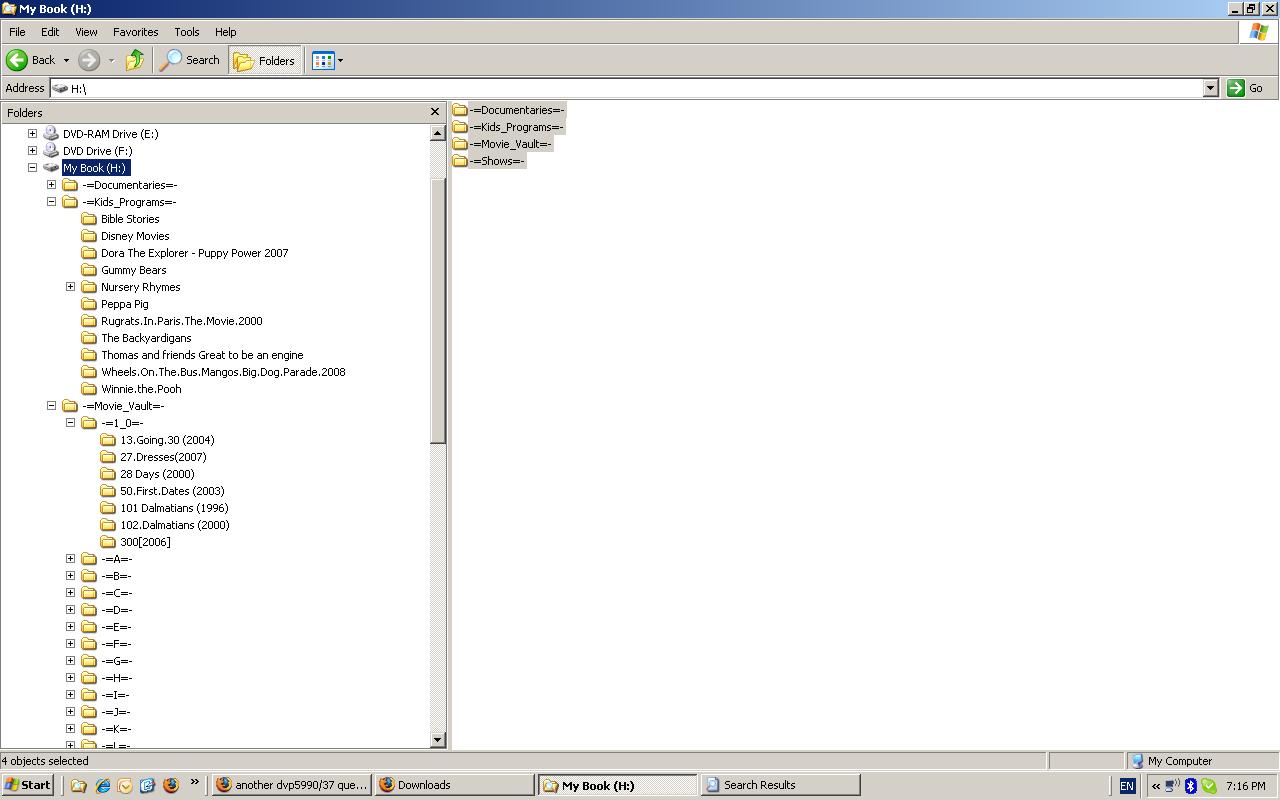This screenshot has width=1280, height=800.
Task: Open the File menu
Action: pos(17,32)
